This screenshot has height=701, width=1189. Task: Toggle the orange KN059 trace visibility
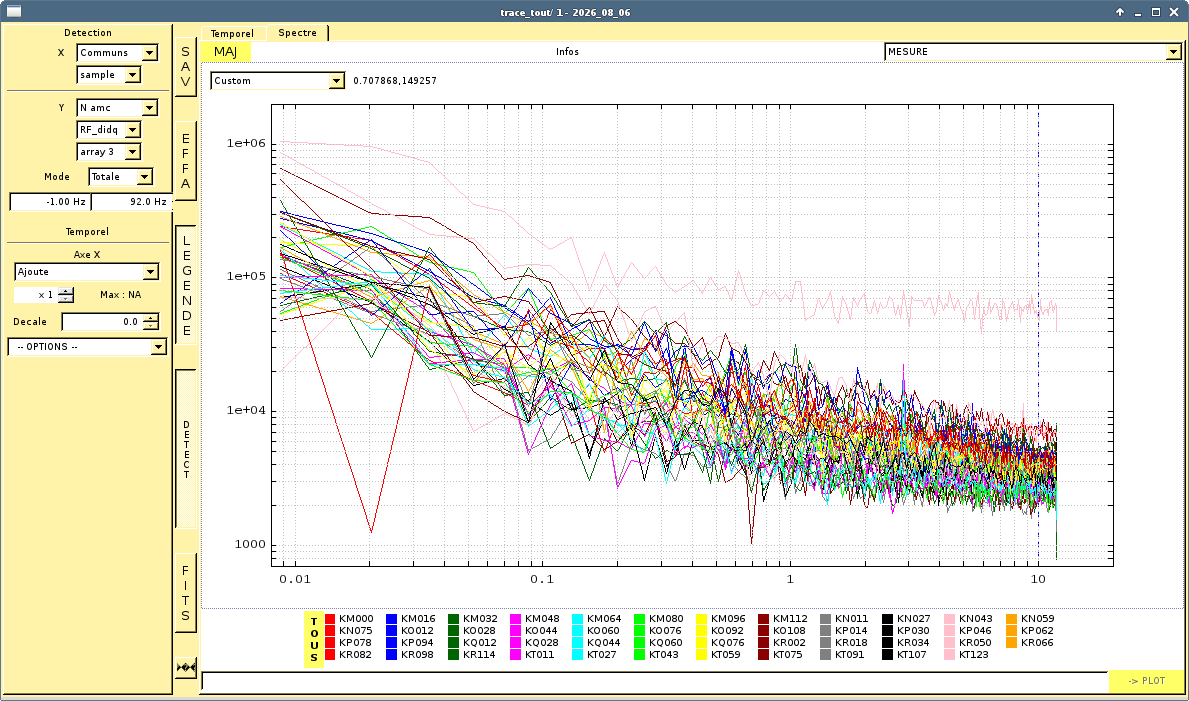coord(1031,619)
